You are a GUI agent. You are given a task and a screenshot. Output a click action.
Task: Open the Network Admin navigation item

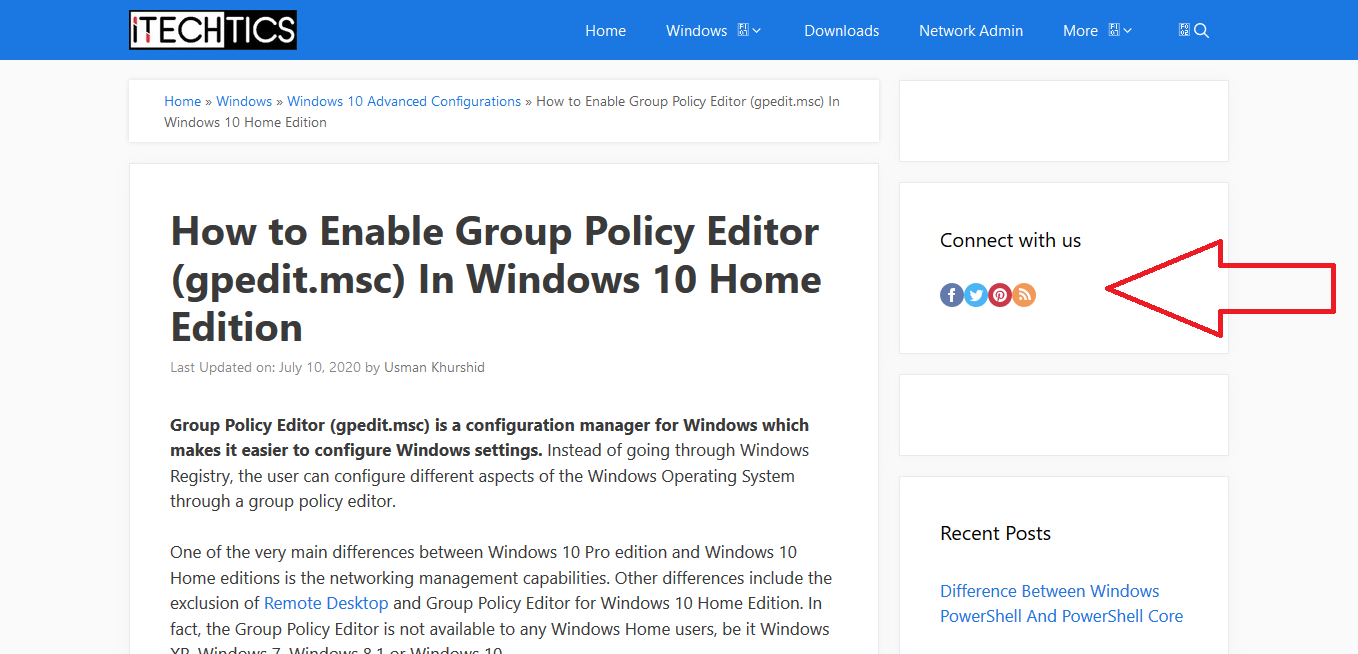tap(971, 31)
